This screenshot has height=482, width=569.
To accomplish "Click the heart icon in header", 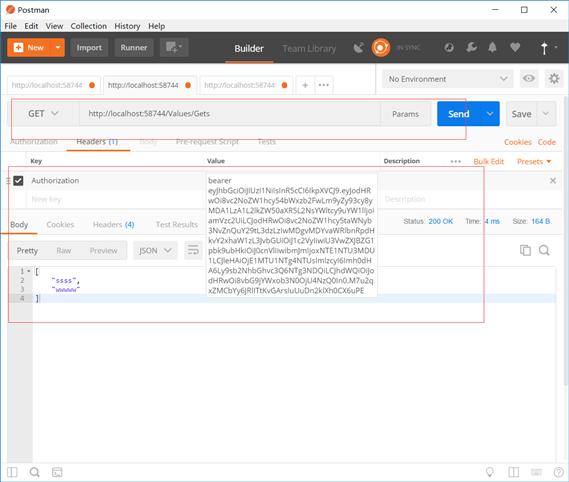I will click(x=515, y=47).
